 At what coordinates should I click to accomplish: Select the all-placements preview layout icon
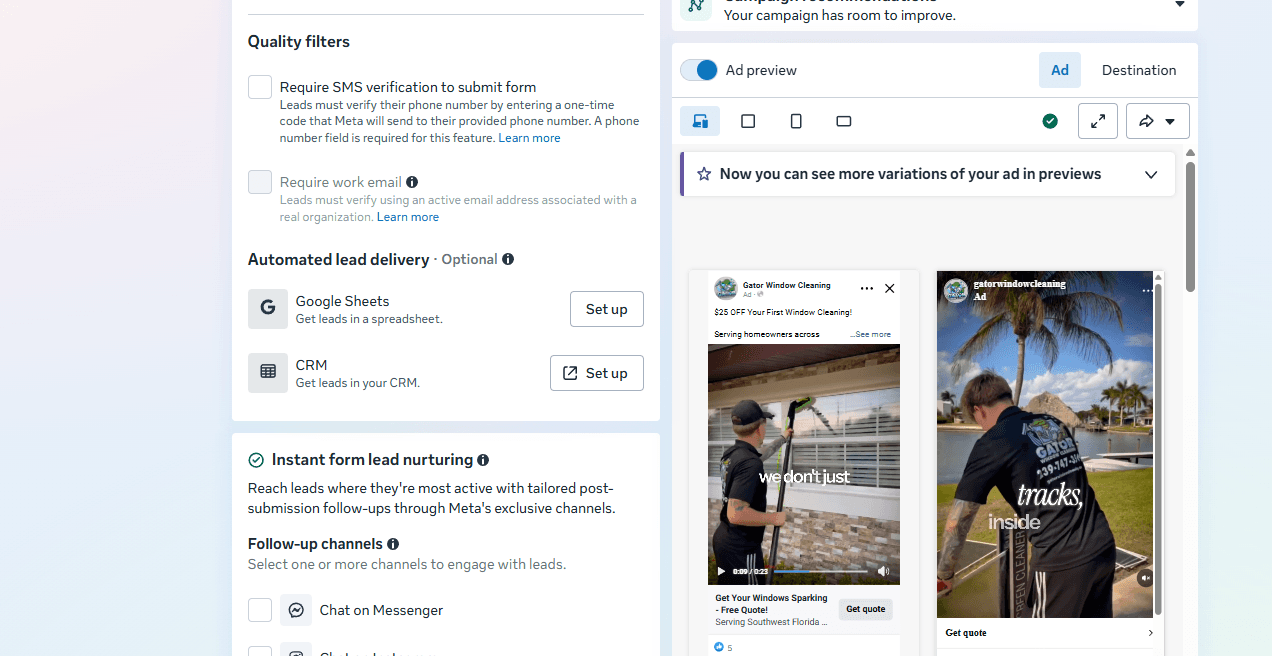click(x=700, y=121)
